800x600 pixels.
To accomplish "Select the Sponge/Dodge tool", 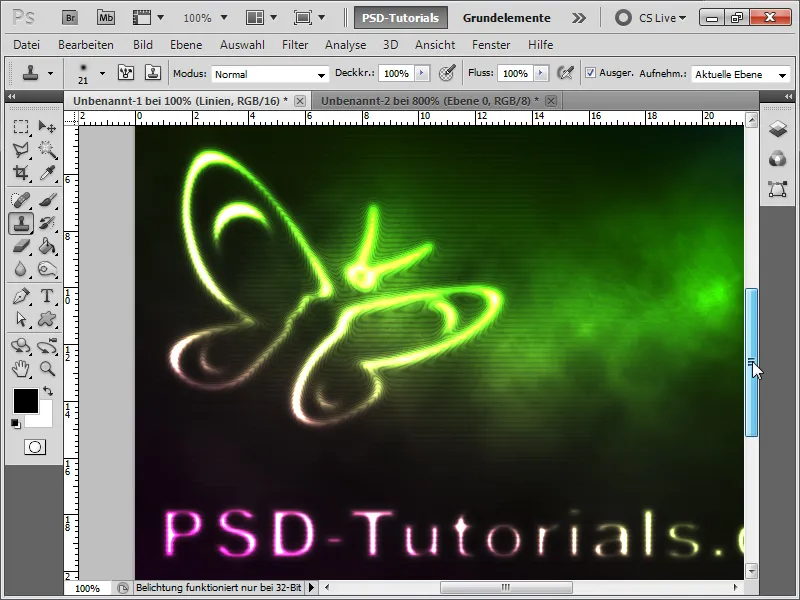I will (47, 269).
